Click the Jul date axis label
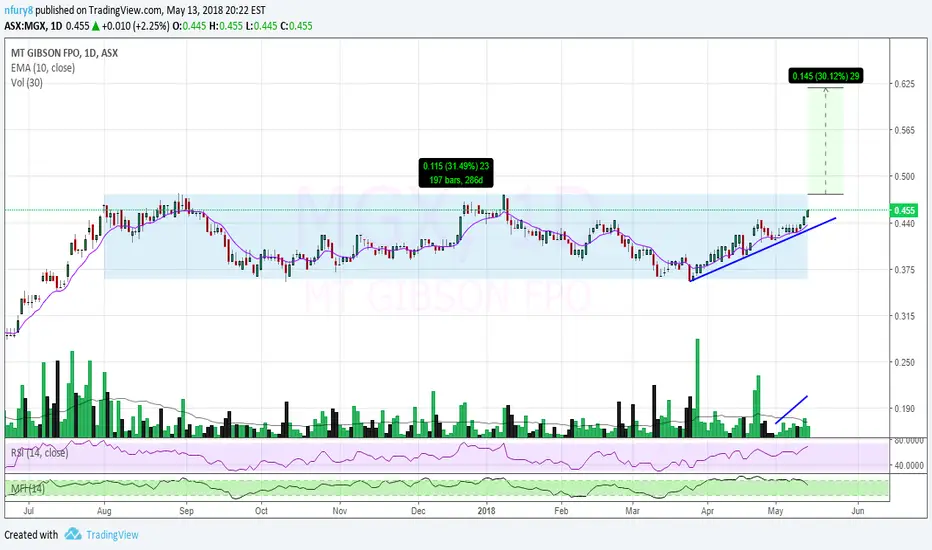932x550 pixels. click(x=29, y=511)
